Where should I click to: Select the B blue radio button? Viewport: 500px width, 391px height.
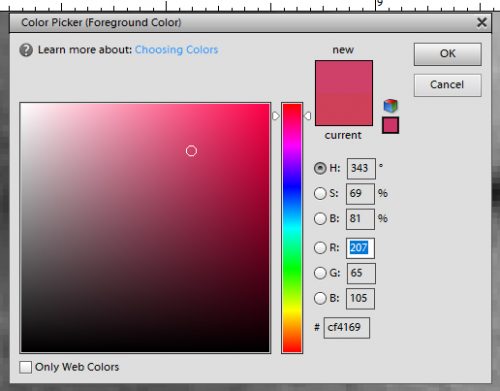click(x=320, y=298)
